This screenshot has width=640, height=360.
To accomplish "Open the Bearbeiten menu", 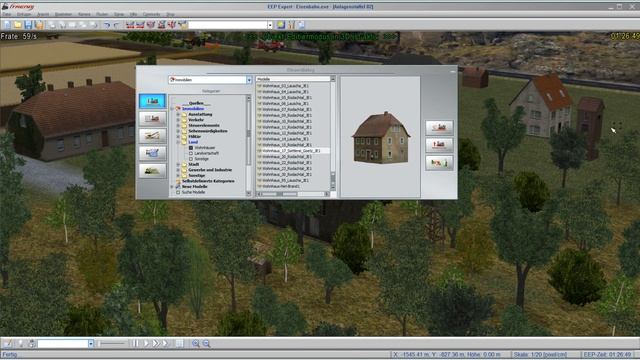I will tap(63, 14).
